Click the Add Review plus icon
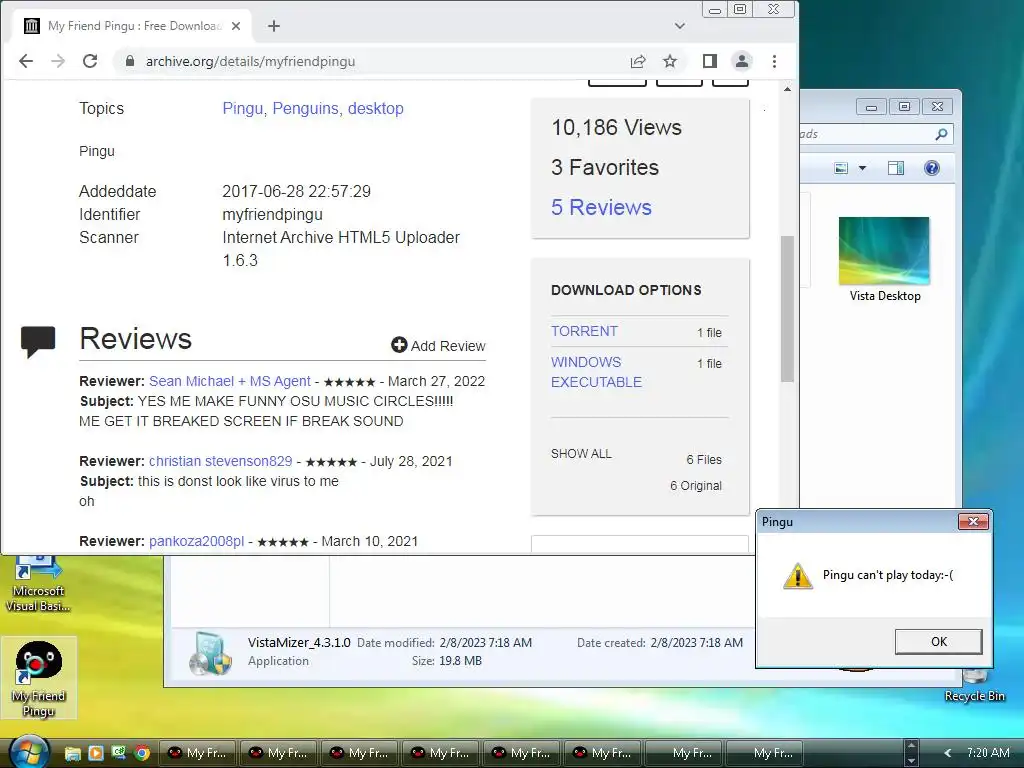 tap(399, 345)
